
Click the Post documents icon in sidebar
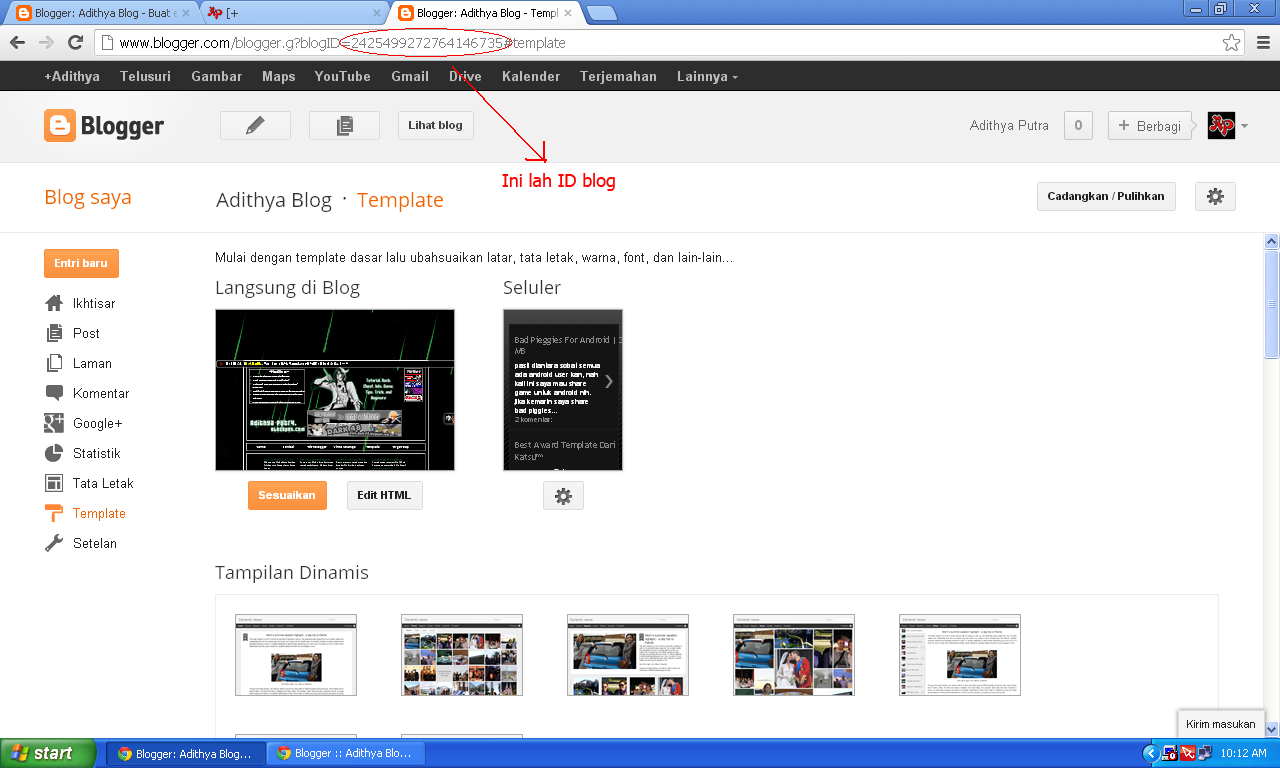(x=54, y=333)
